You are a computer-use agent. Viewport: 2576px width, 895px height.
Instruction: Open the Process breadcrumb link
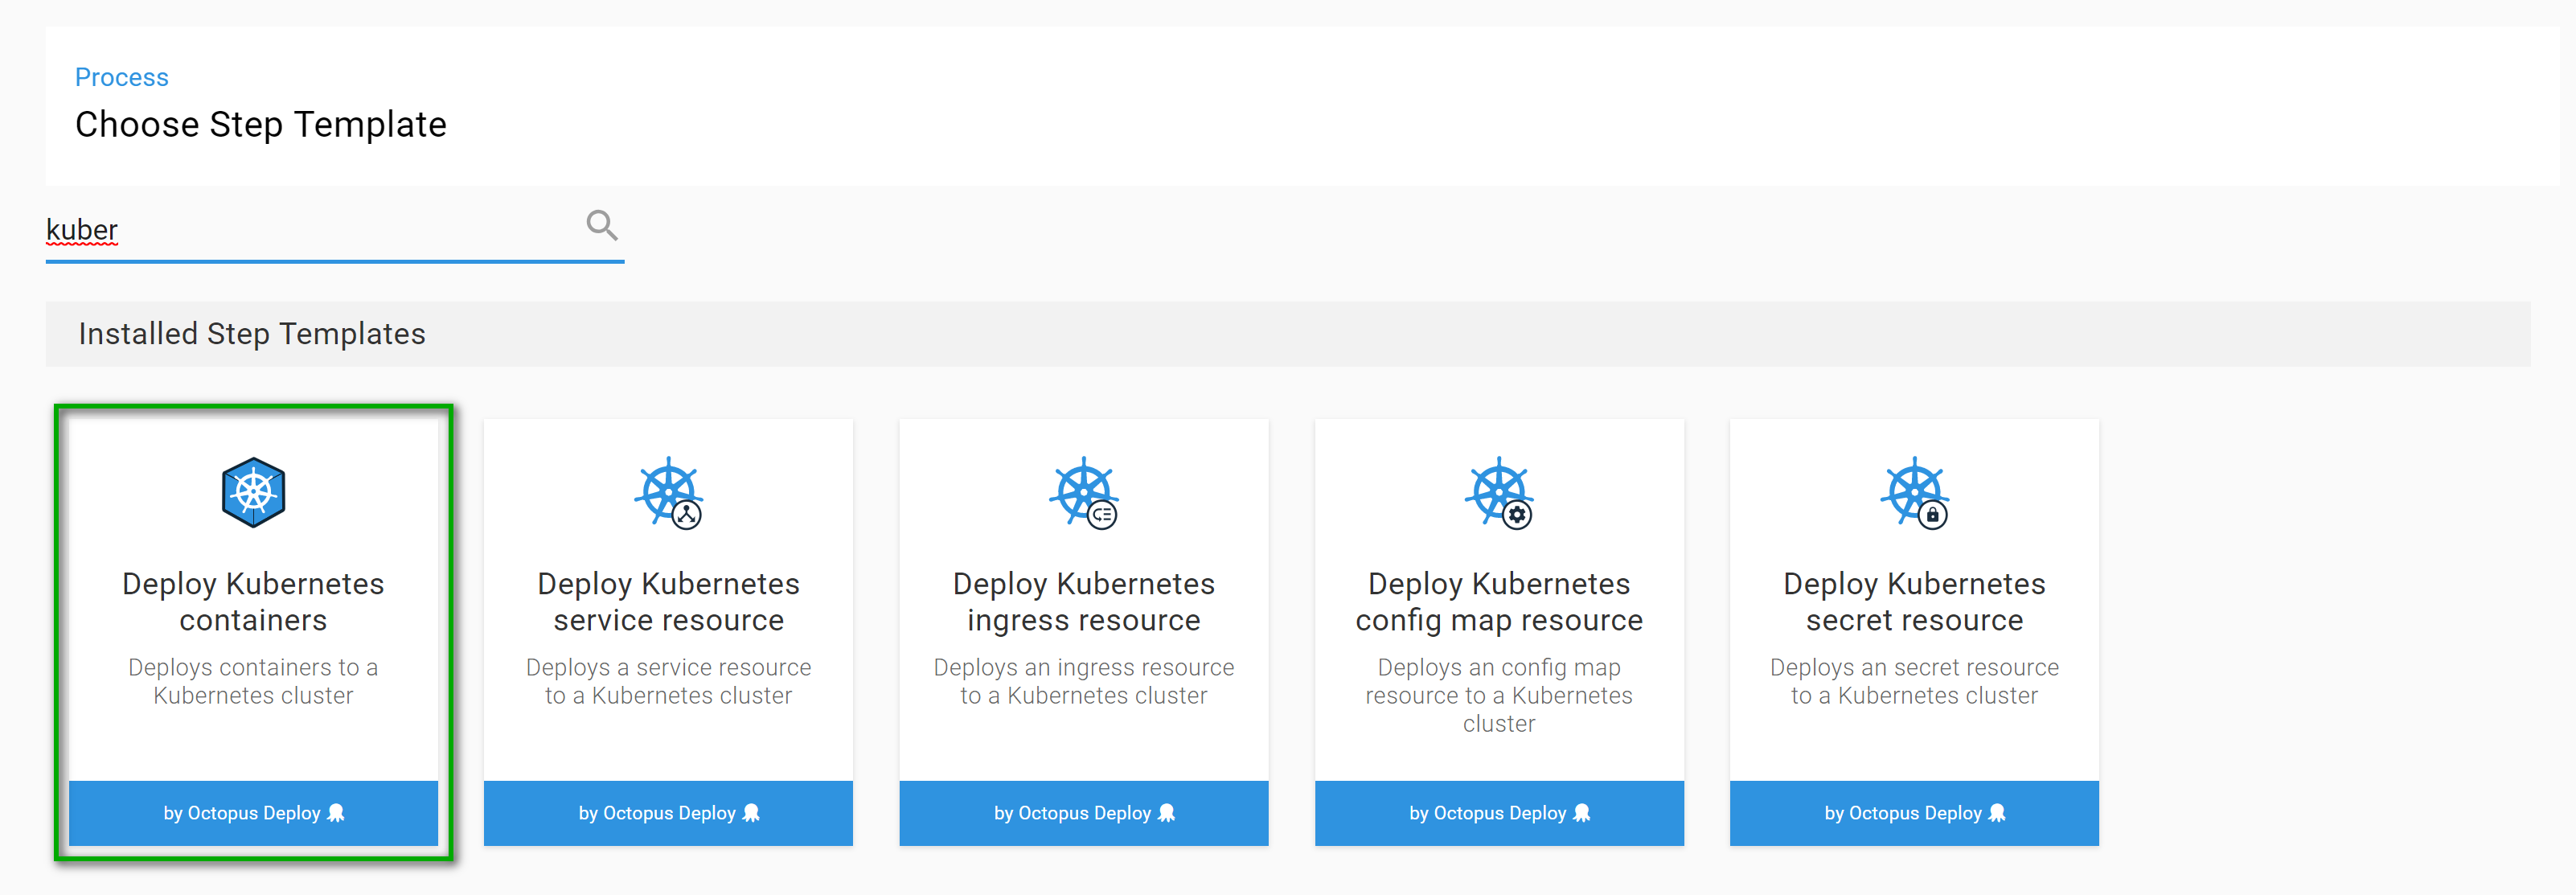[x=121, y=77]
